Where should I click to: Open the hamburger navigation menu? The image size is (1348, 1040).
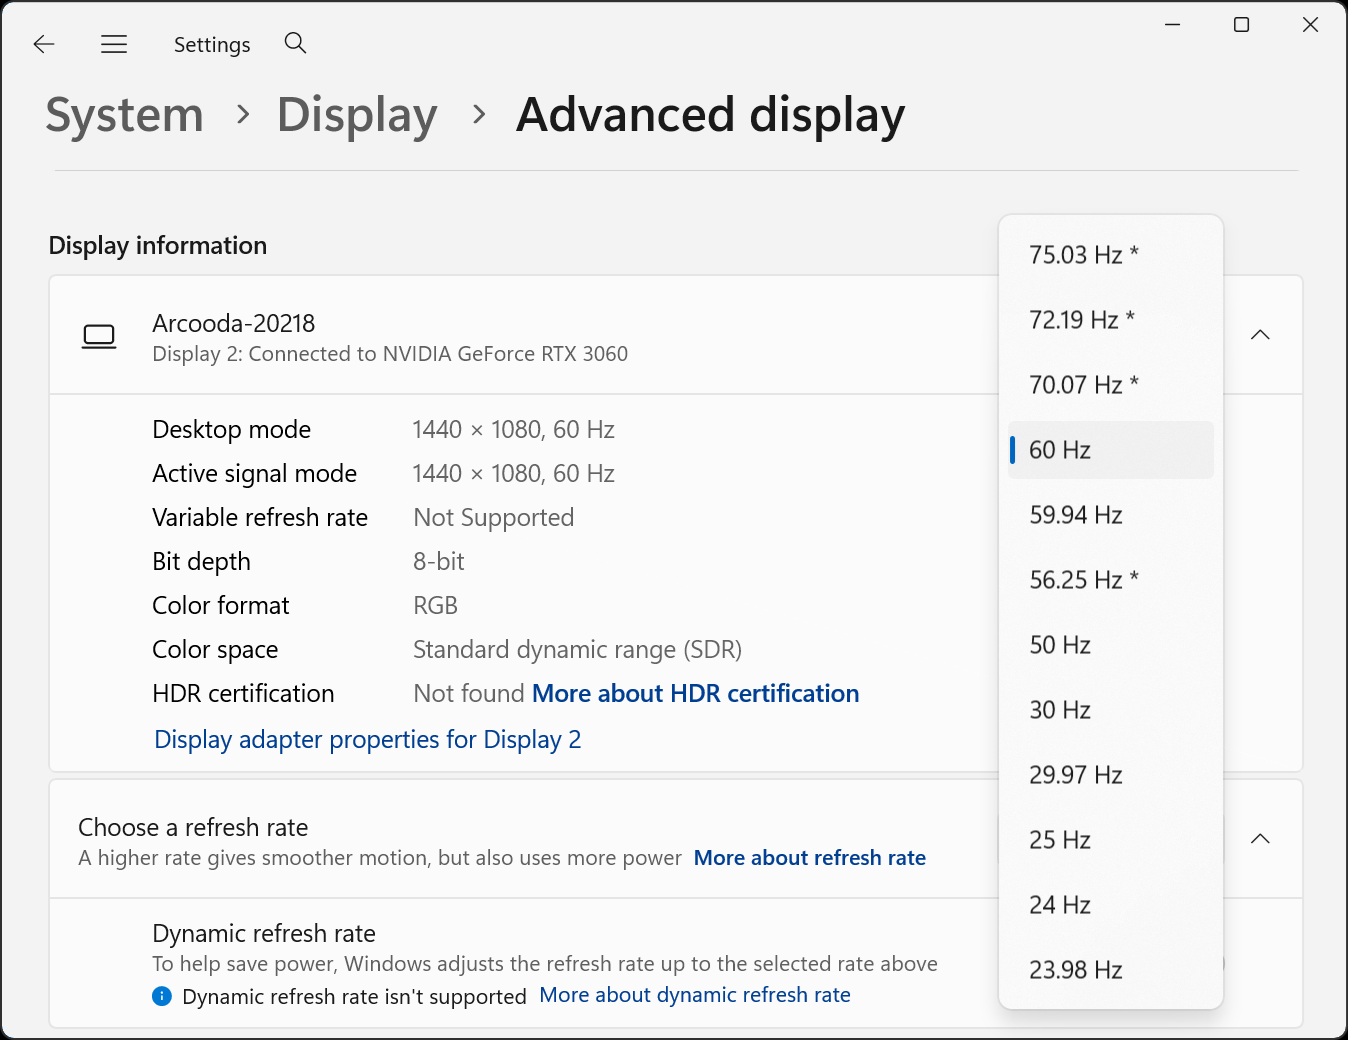(114, 44)
